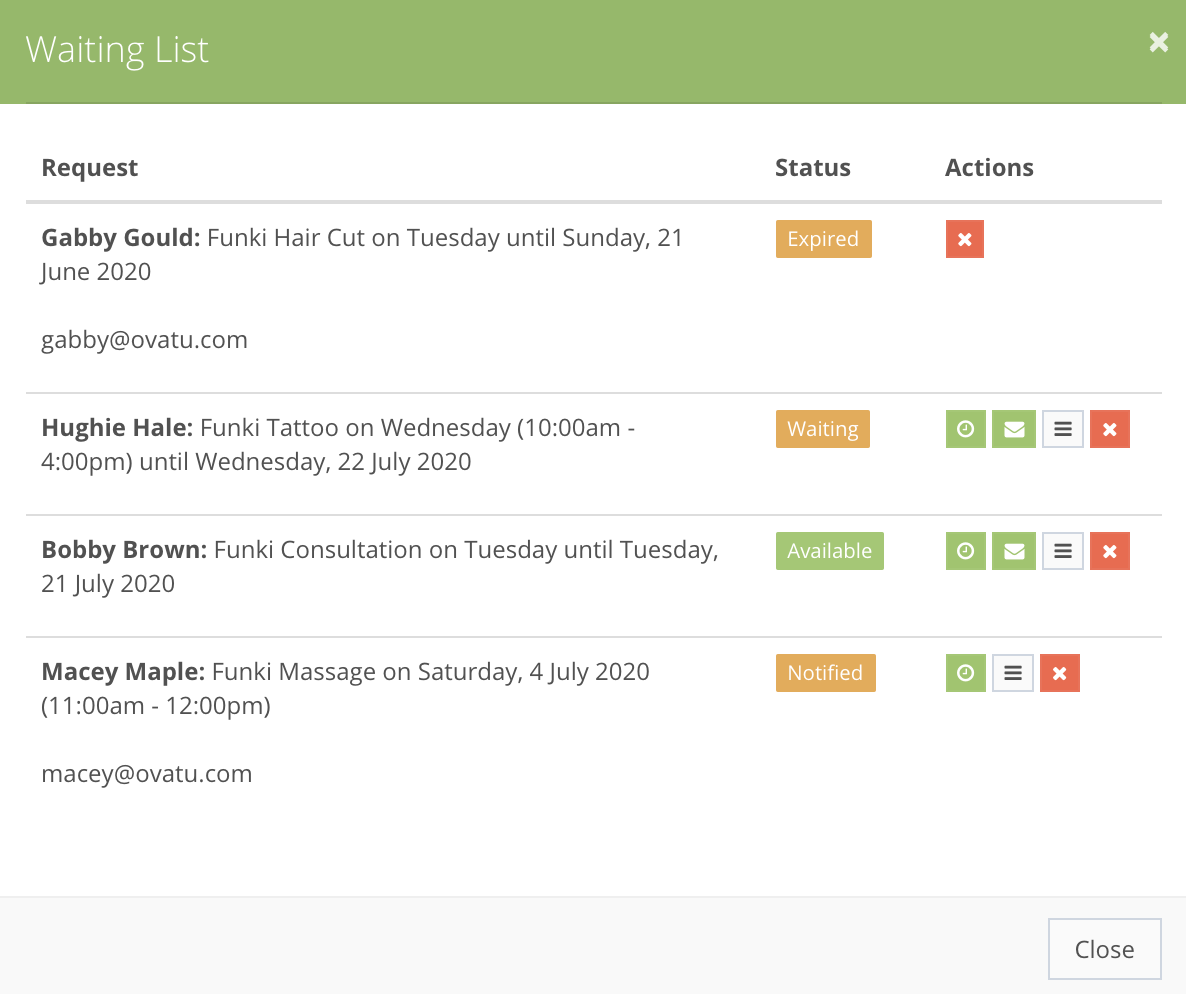This screenshot has width=1186, height=994.
Task: Click Bobby Brown's clock action icon
Action: click(x=965, y=550)
